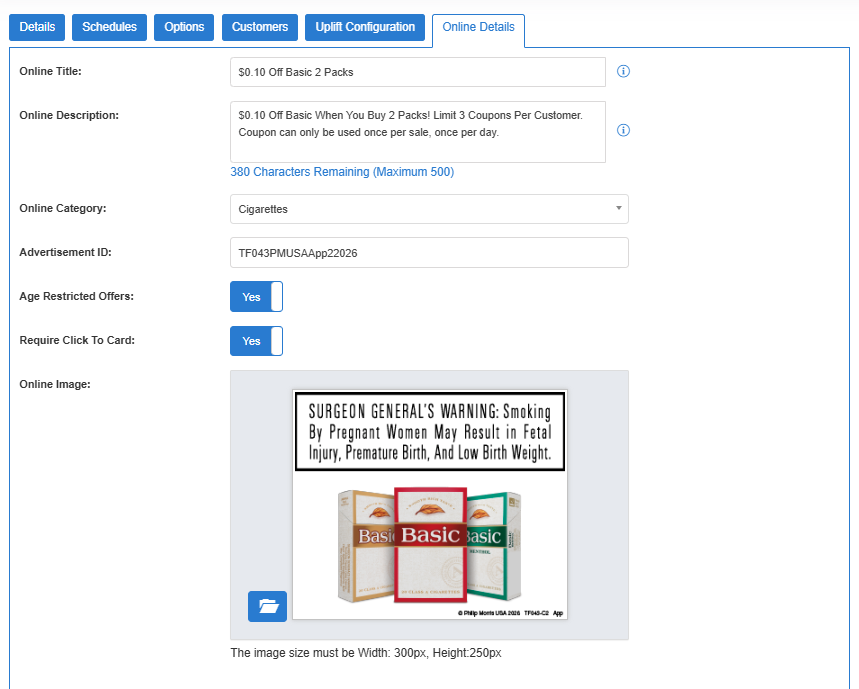Image resolution: width=859 pixels, height=689 pixels.
Task: Focus the Advertisement ID input field
Action: pos(429,253)
